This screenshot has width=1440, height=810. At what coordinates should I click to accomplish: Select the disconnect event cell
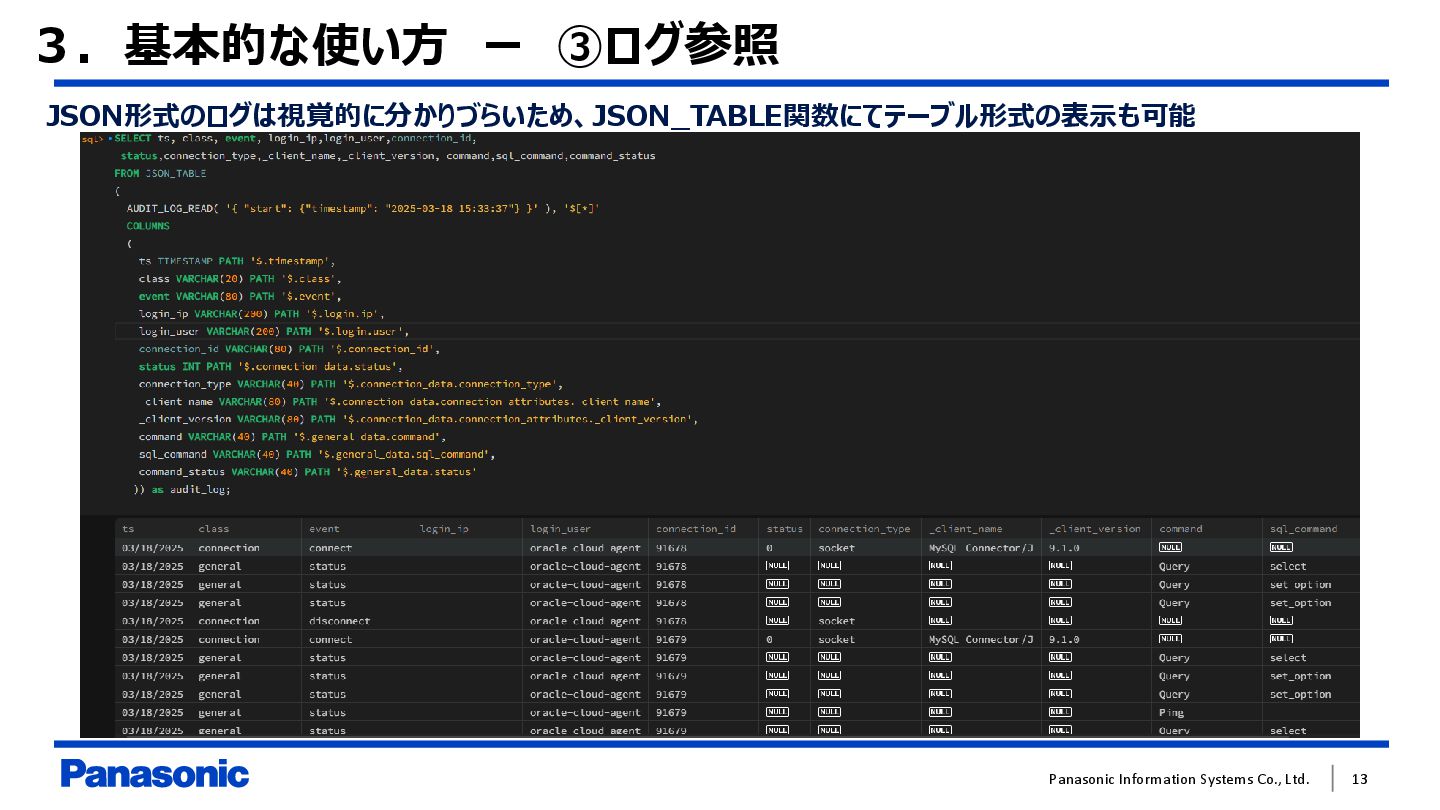click(x=339, y=621)
